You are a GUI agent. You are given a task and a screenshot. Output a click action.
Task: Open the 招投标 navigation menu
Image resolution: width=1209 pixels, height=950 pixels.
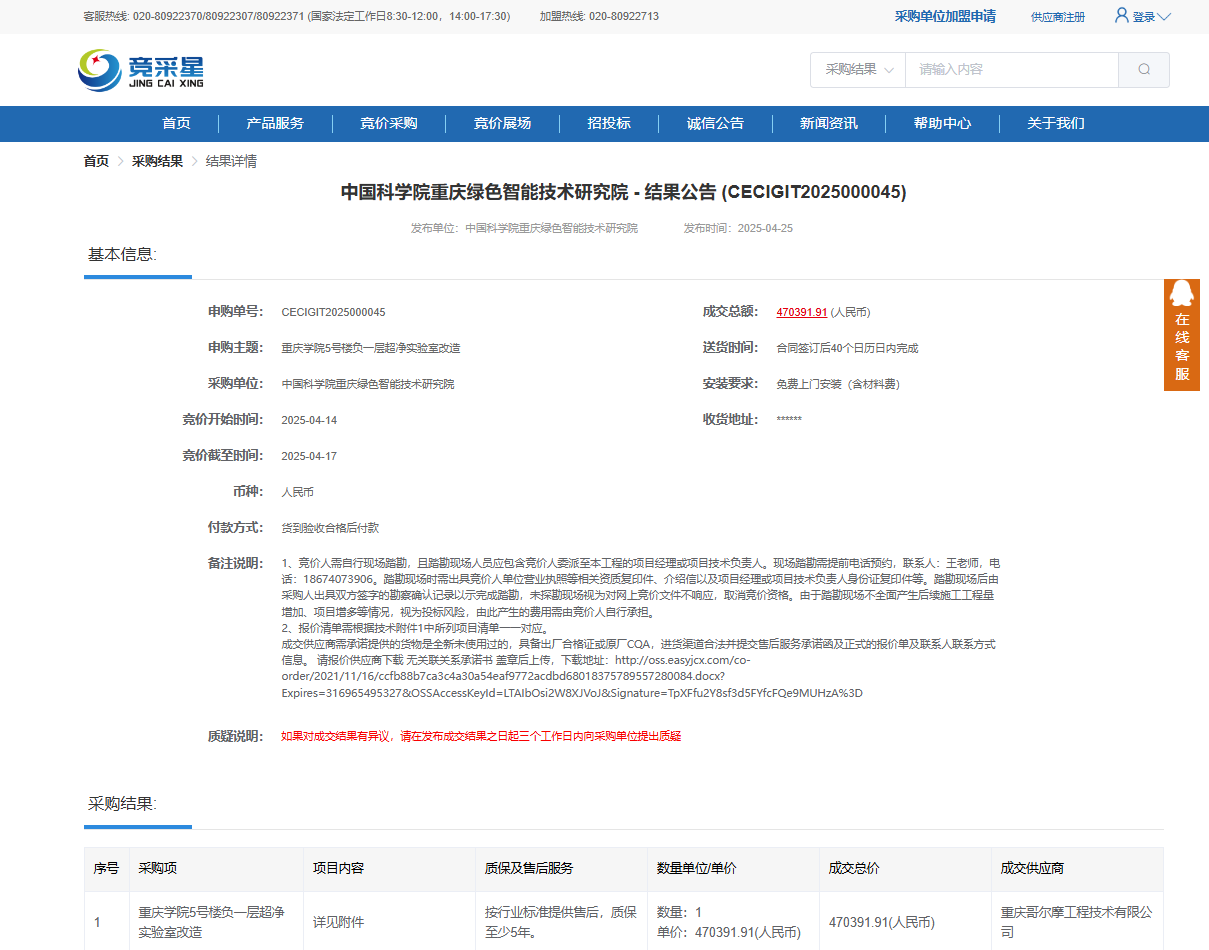click(x=609, y=123)
